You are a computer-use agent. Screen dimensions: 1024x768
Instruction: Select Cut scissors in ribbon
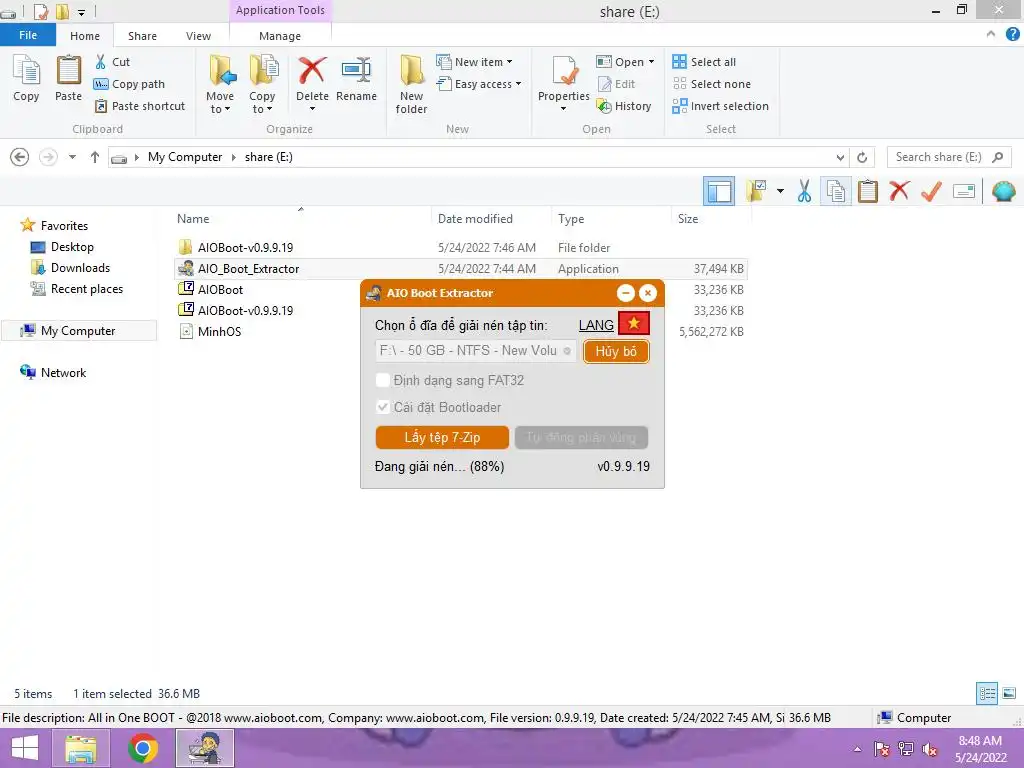[x=112, y=62]
